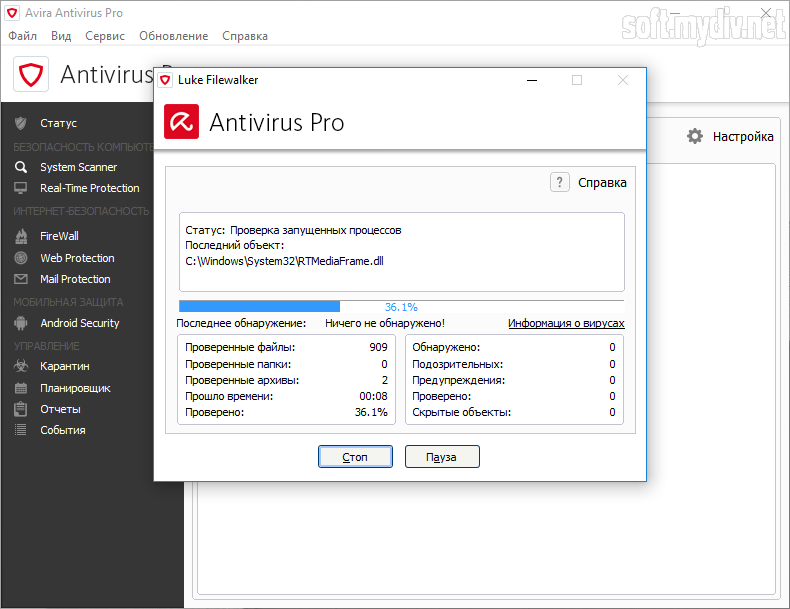Click the Проверенные файлы value 909
This screenshot has height=609, width=790.
tap(378, 347)
